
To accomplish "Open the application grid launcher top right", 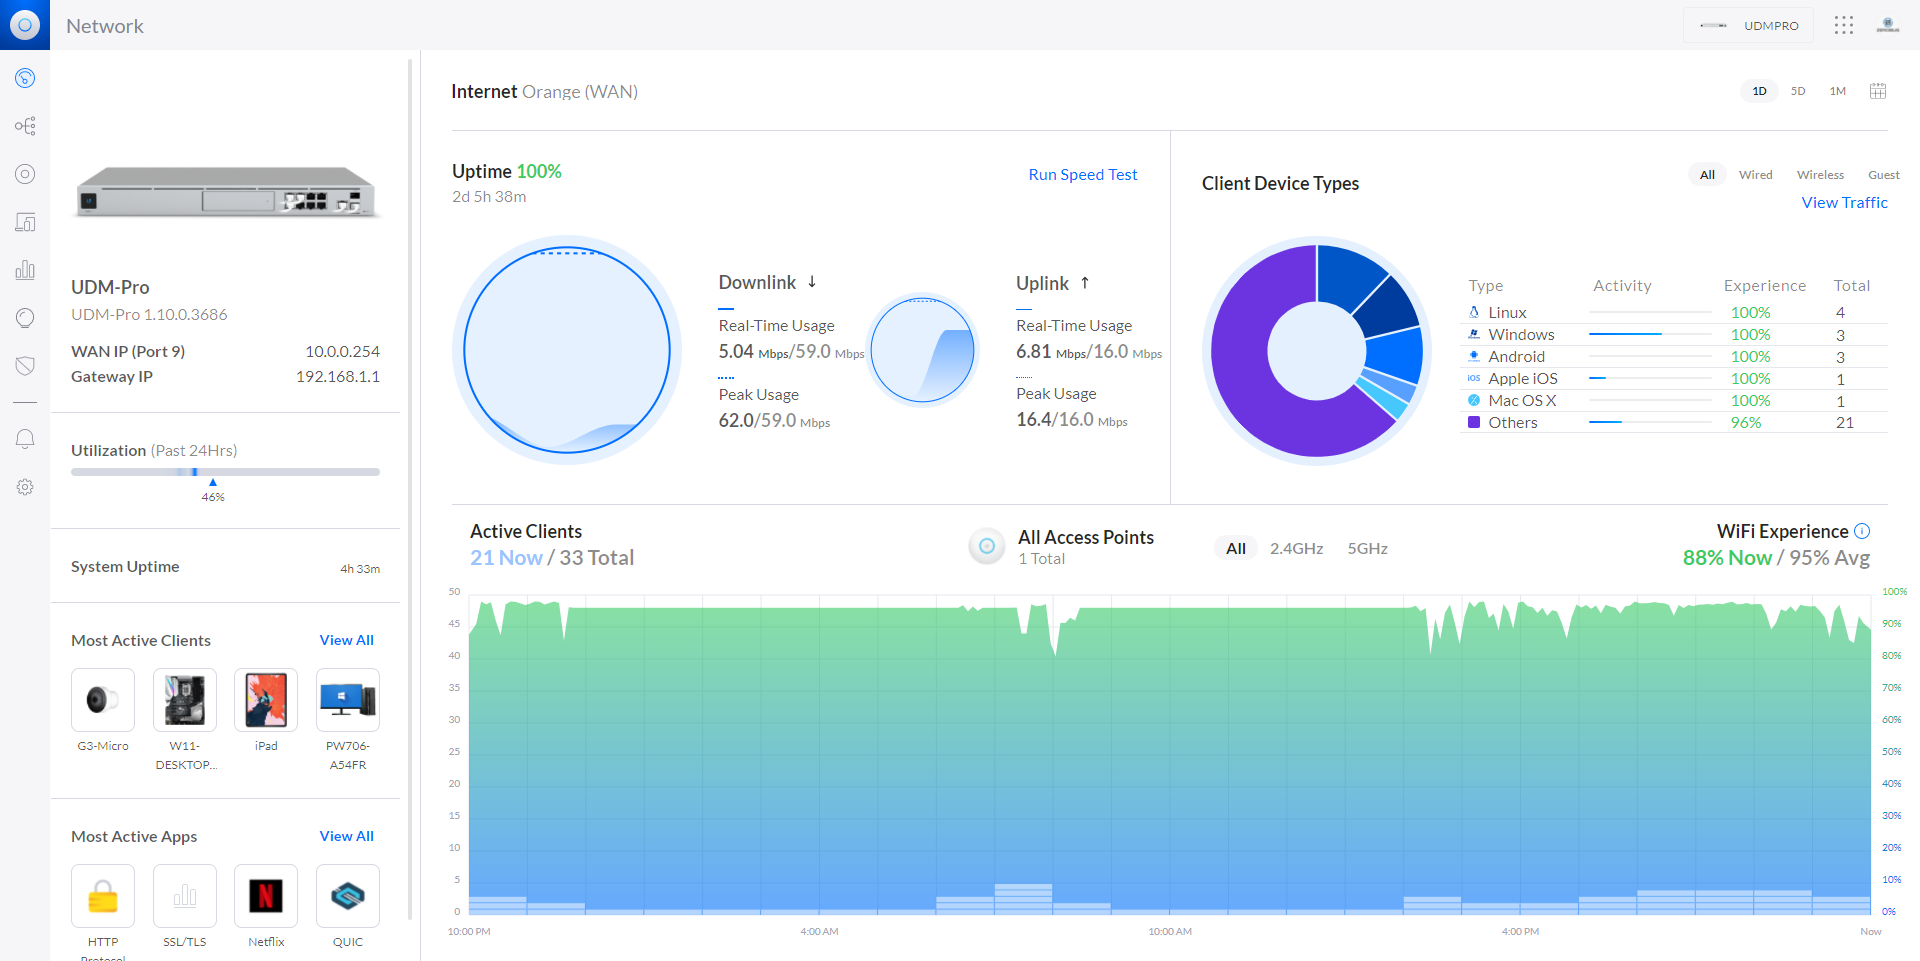I will 1843,25.
